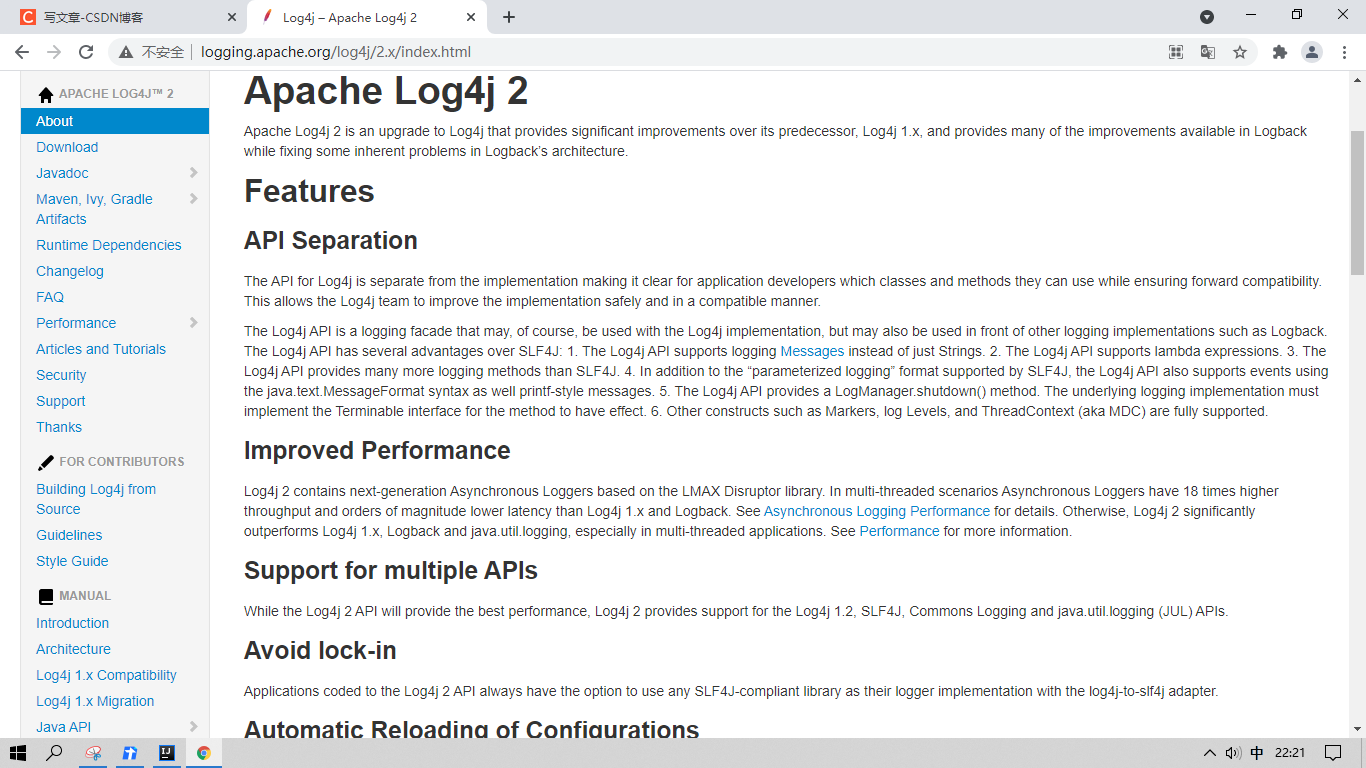The width and height of the screenshot is (1366, 768).
Task: Follow the Messages link in the text
Action: pos(811,351)
